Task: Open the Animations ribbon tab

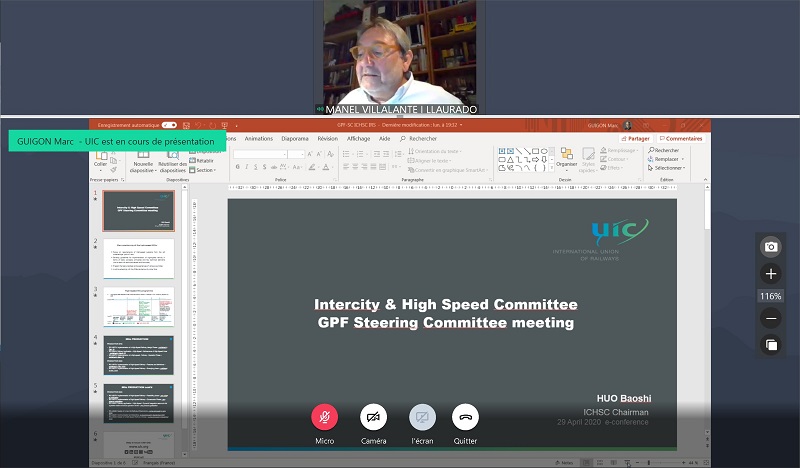Action: tap(259, 138)
